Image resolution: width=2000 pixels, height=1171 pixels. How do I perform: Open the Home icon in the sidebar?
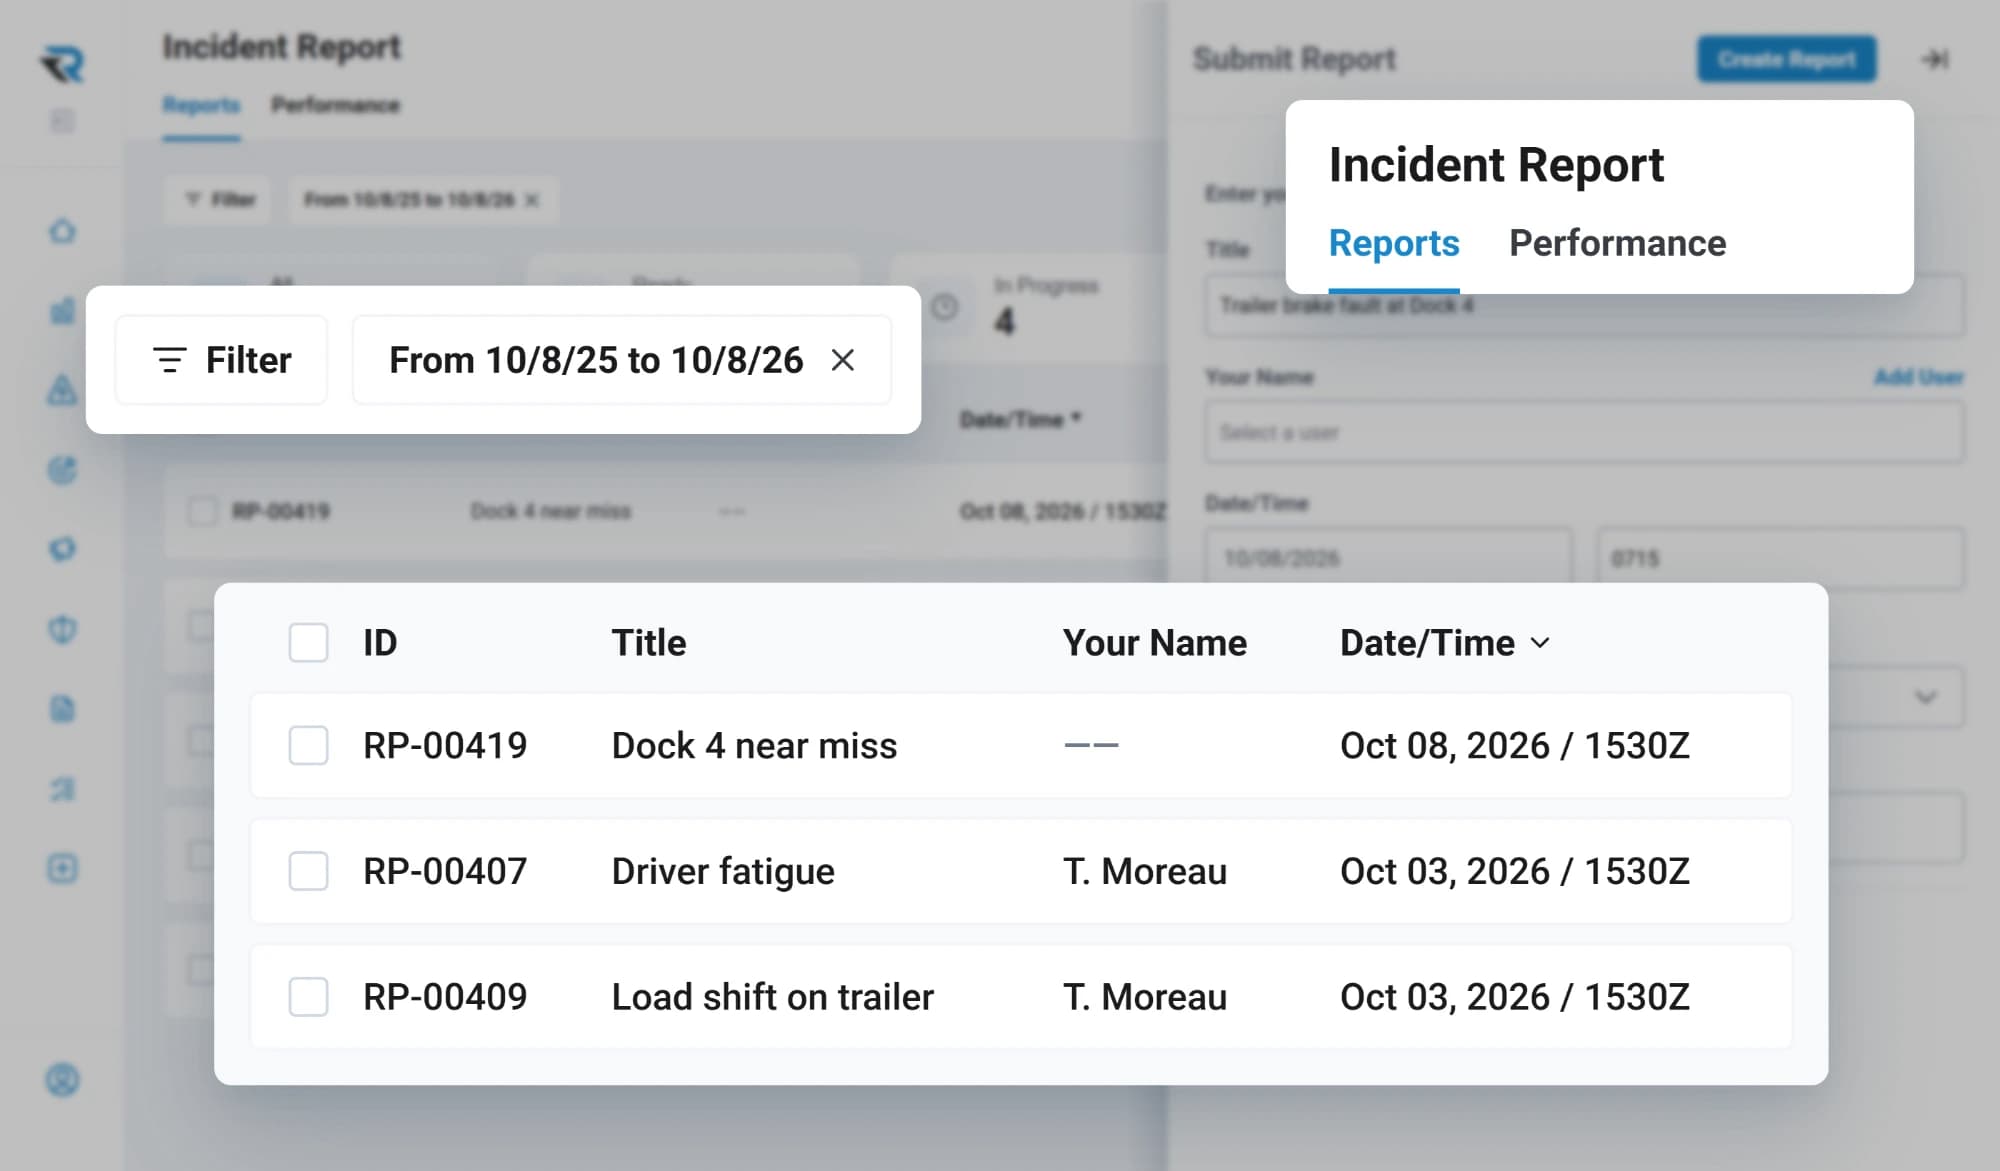click(62, 231)
